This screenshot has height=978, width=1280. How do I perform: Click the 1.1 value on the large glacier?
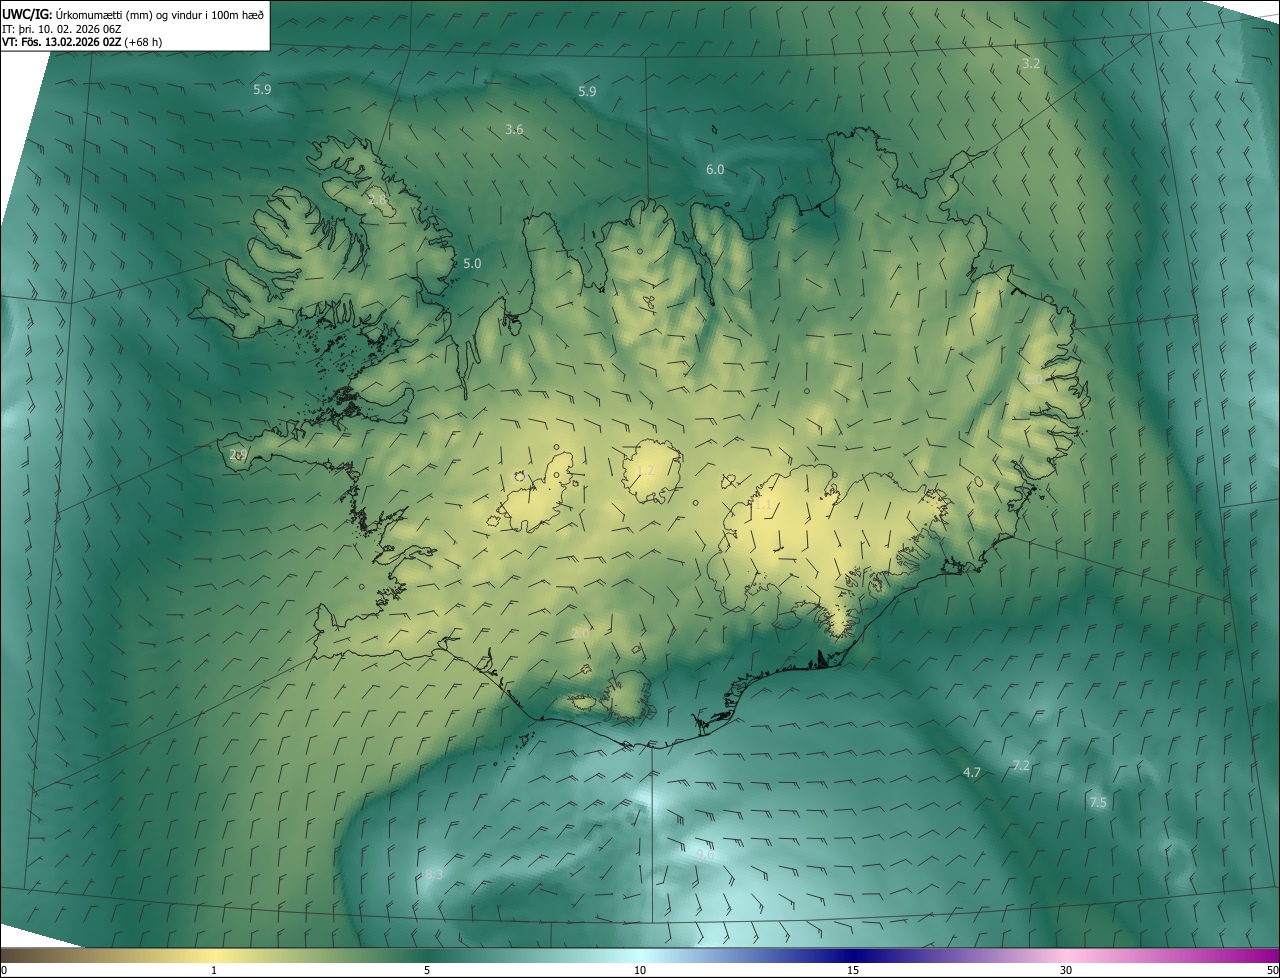(x=762, y=505)
